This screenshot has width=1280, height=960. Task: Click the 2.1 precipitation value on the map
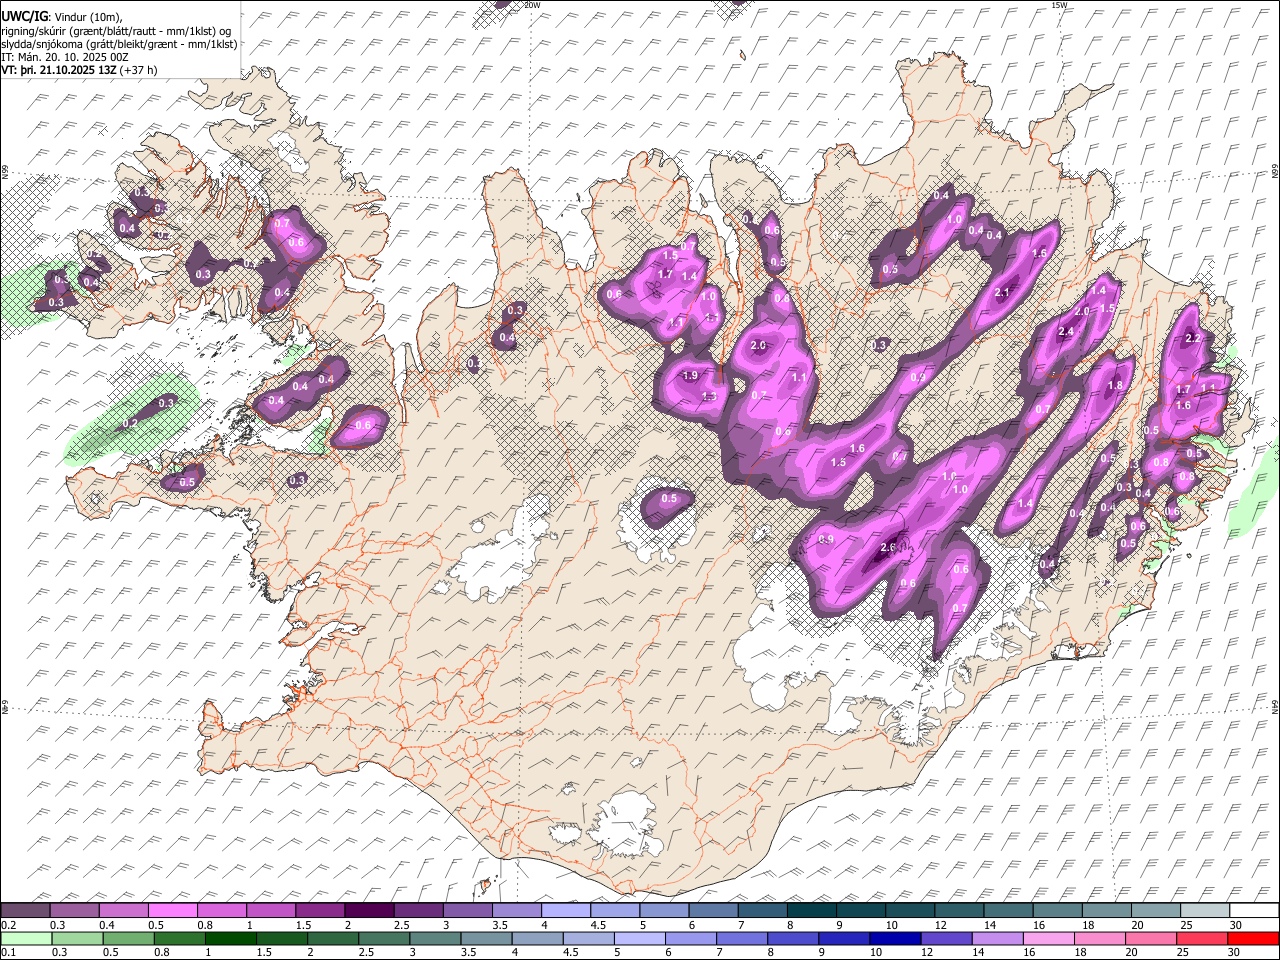1004,292
